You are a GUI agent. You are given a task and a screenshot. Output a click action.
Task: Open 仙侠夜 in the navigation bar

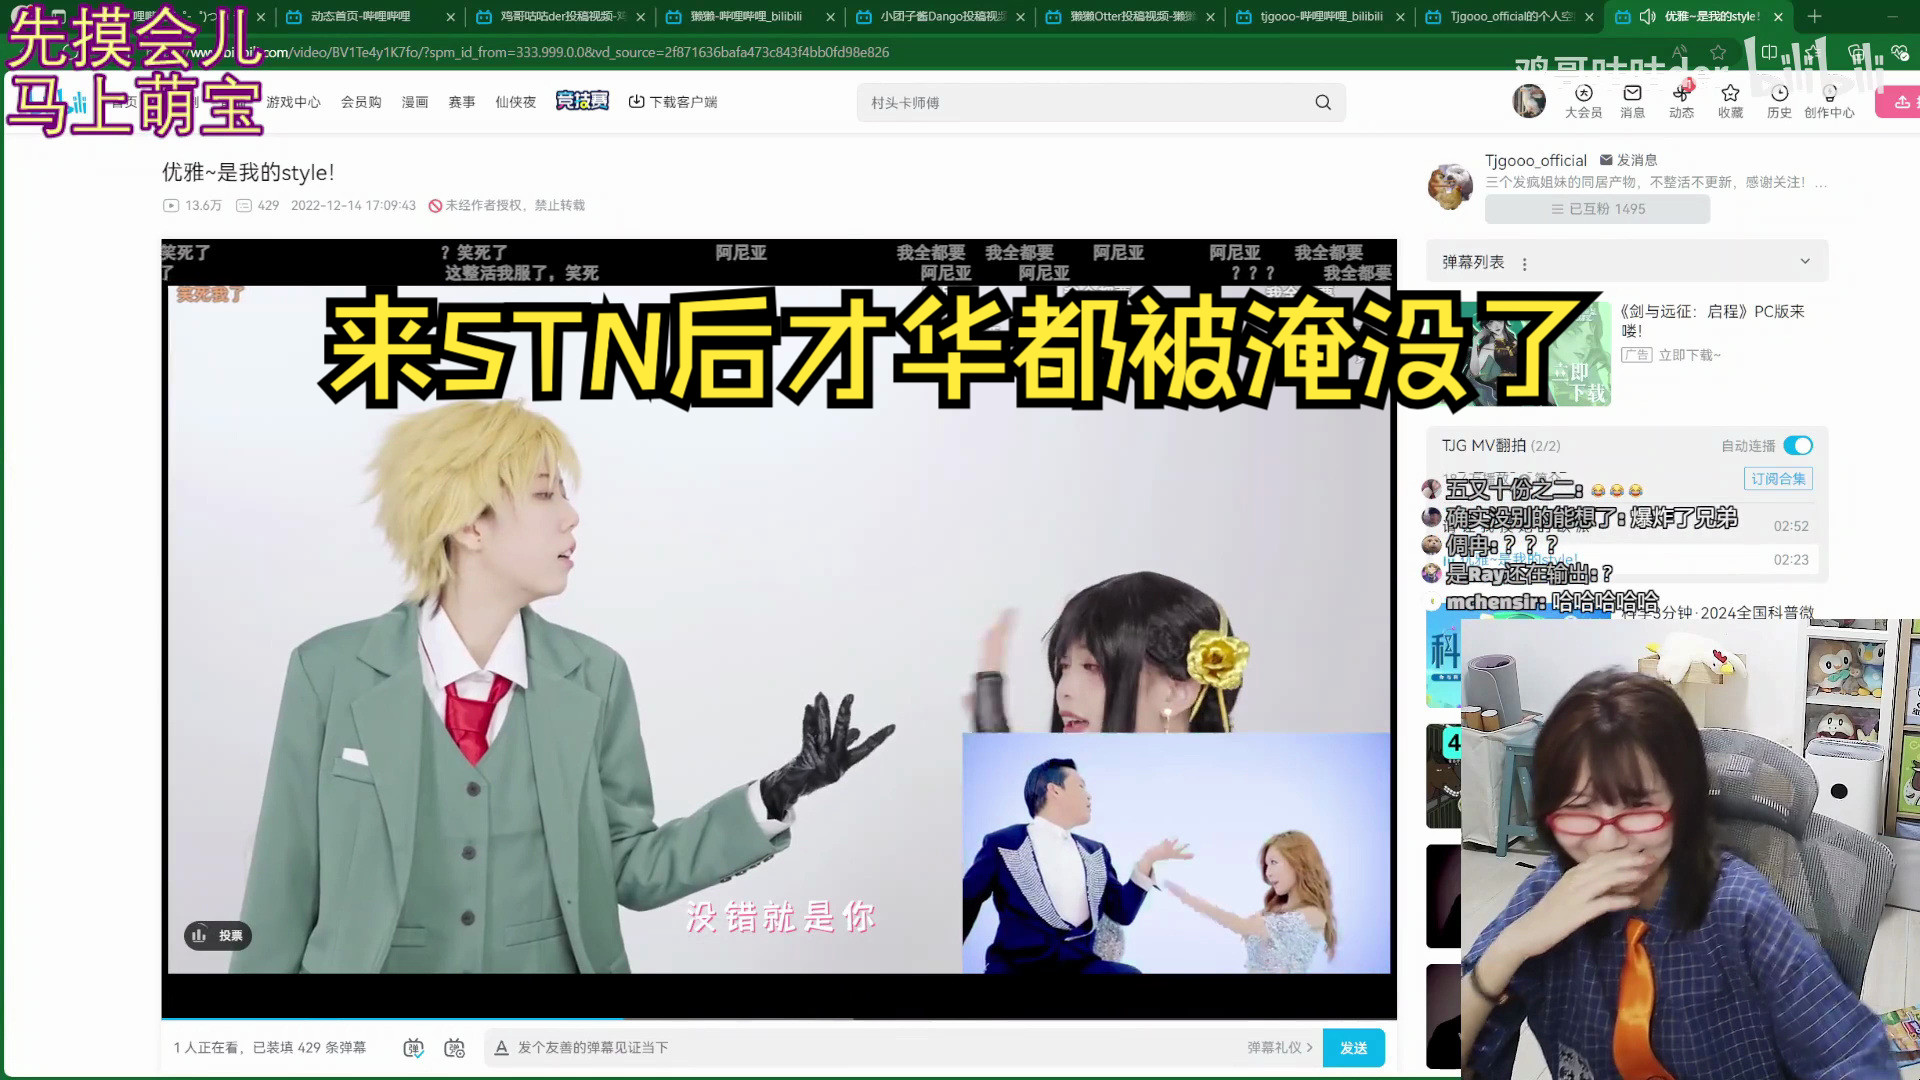515,102
